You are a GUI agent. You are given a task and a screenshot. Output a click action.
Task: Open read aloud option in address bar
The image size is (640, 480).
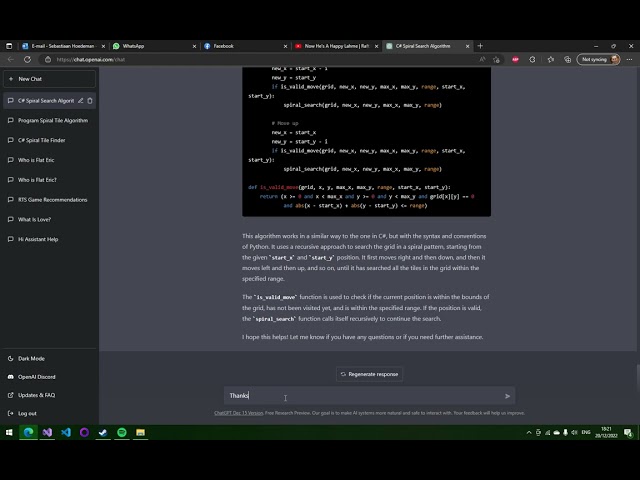coord(482,60)
